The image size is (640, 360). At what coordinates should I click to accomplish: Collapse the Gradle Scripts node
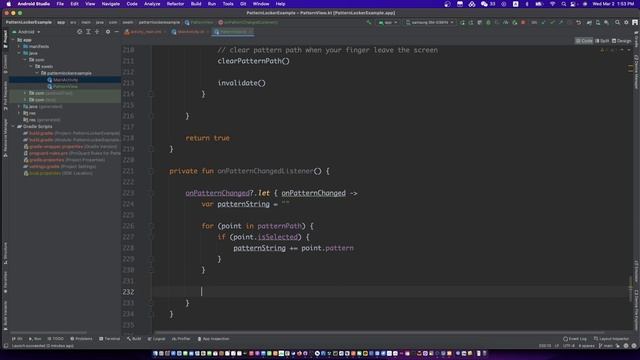pos(13,127)
